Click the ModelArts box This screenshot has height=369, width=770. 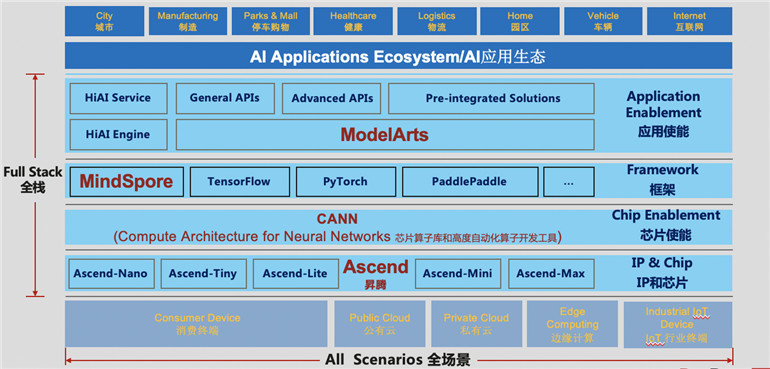coord(385,135)
